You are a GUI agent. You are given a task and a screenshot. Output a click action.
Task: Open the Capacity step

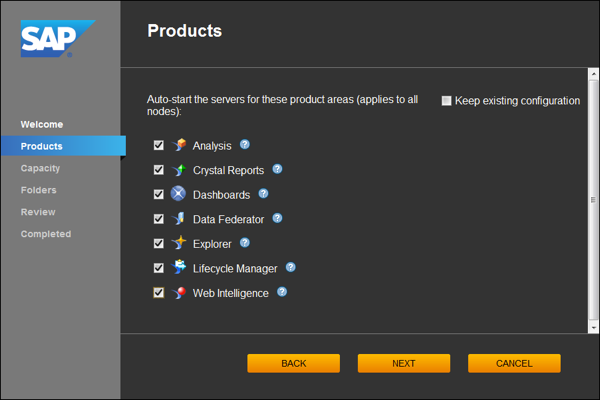click(40, 168)
